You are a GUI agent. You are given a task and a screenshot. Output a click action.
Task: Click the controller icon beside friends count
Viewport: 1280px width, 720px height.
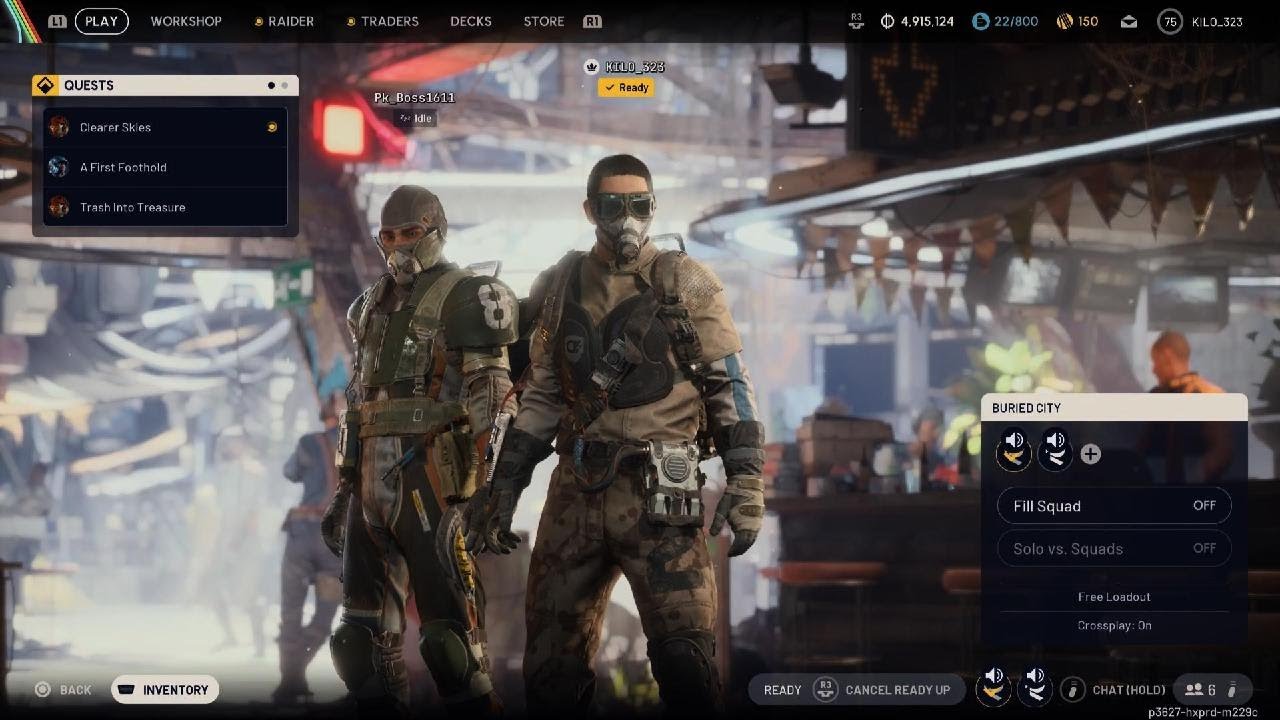tap(1231, 690)
